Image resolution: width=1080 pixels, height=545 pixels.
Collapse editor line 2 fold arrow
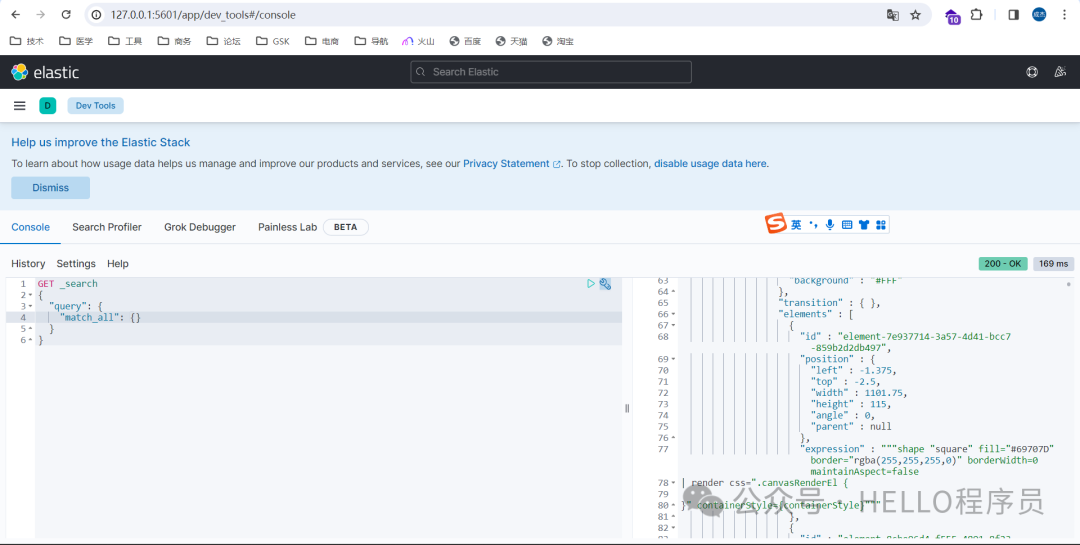point(30,295)
